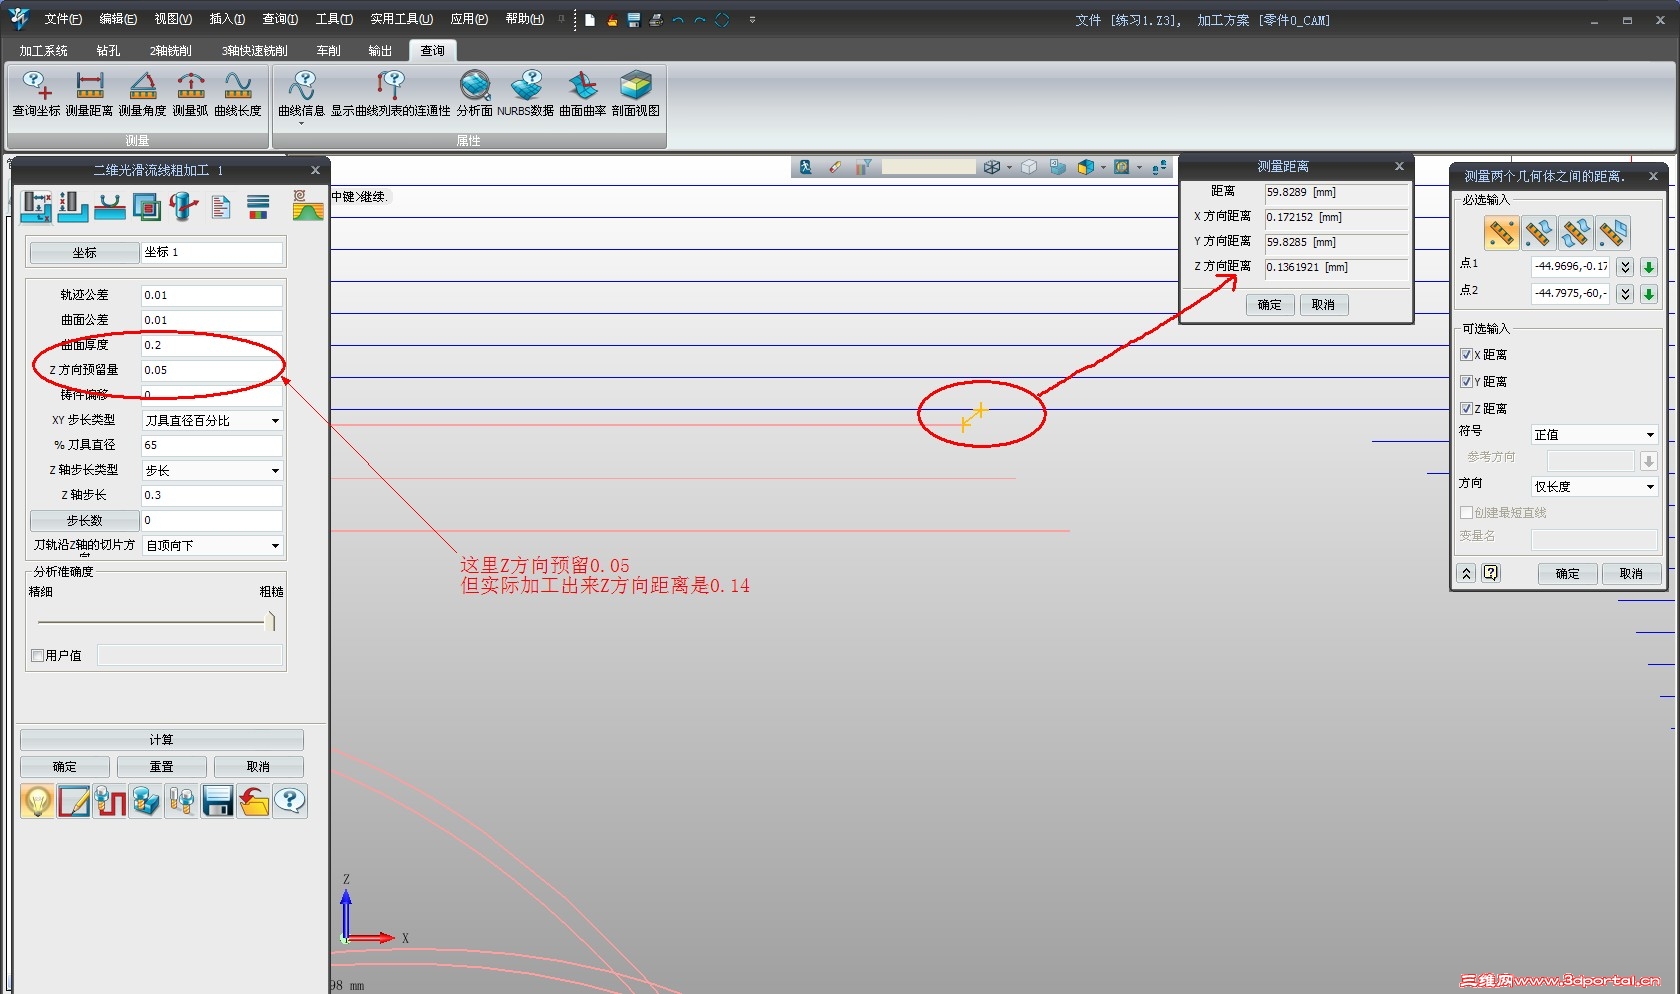Viewport: 1680px width, 994px height.
Task: Click the 轨迹公差 input field
Action: (x=211, y=296)
